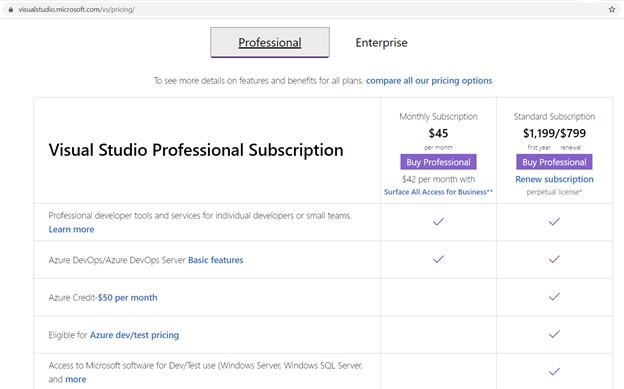Click Standard checkmark in Microsoft software access row
624x389 pixels.
(554, 371)
